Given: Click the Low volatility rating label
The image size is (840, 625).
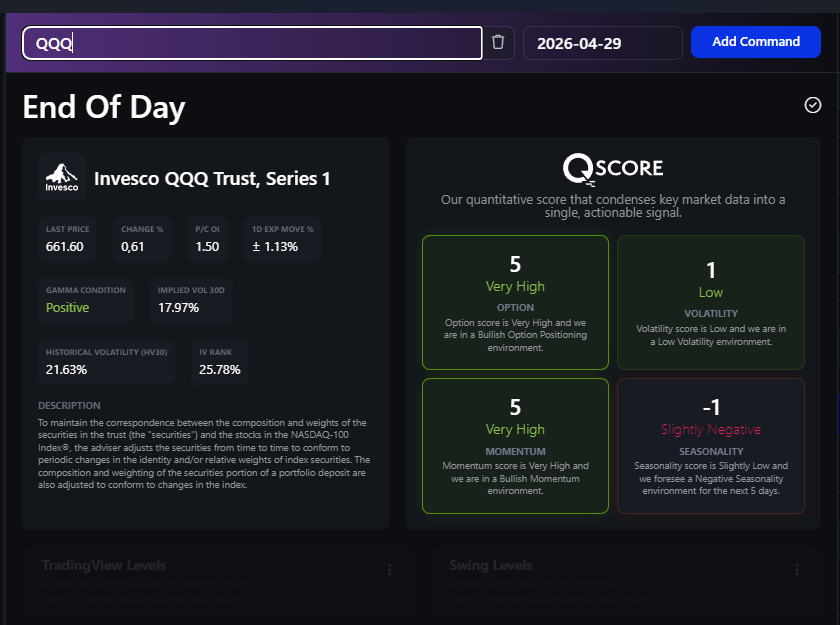Looking at the screenshot, I should pyautogui.click(x=710, y=292).
